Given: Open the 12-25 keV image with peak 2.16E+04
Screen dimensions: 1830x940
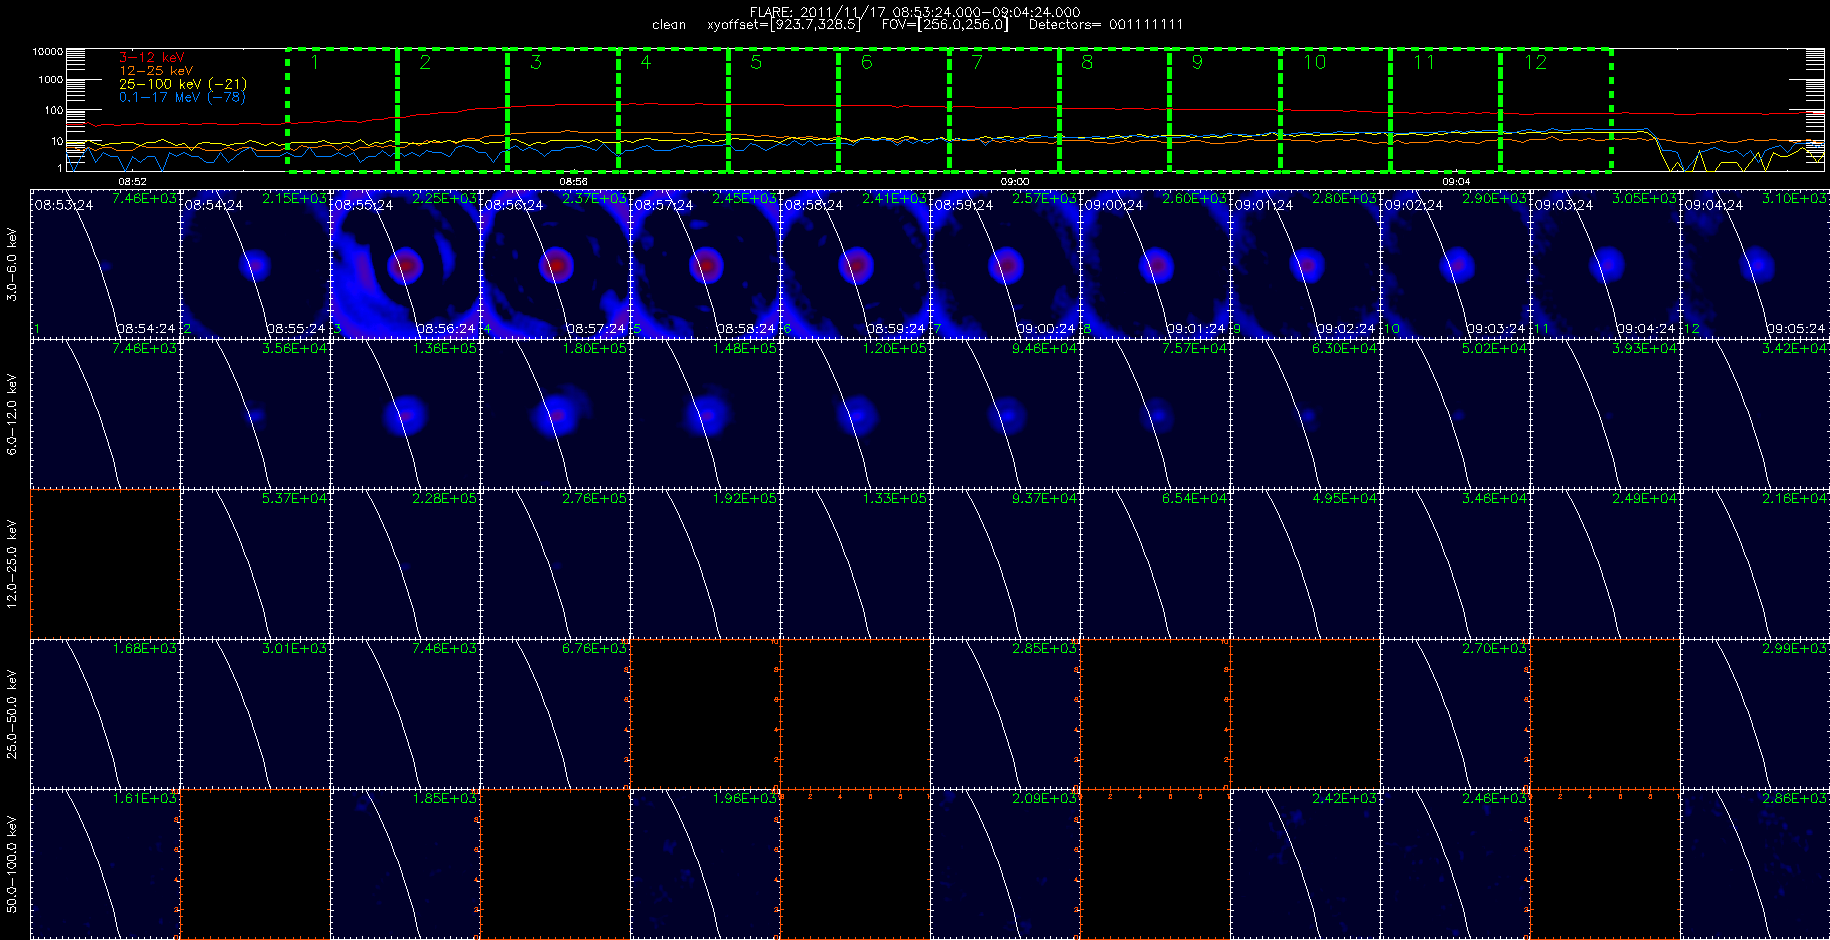Looking at the screenshot, I should coord(1755,564).
